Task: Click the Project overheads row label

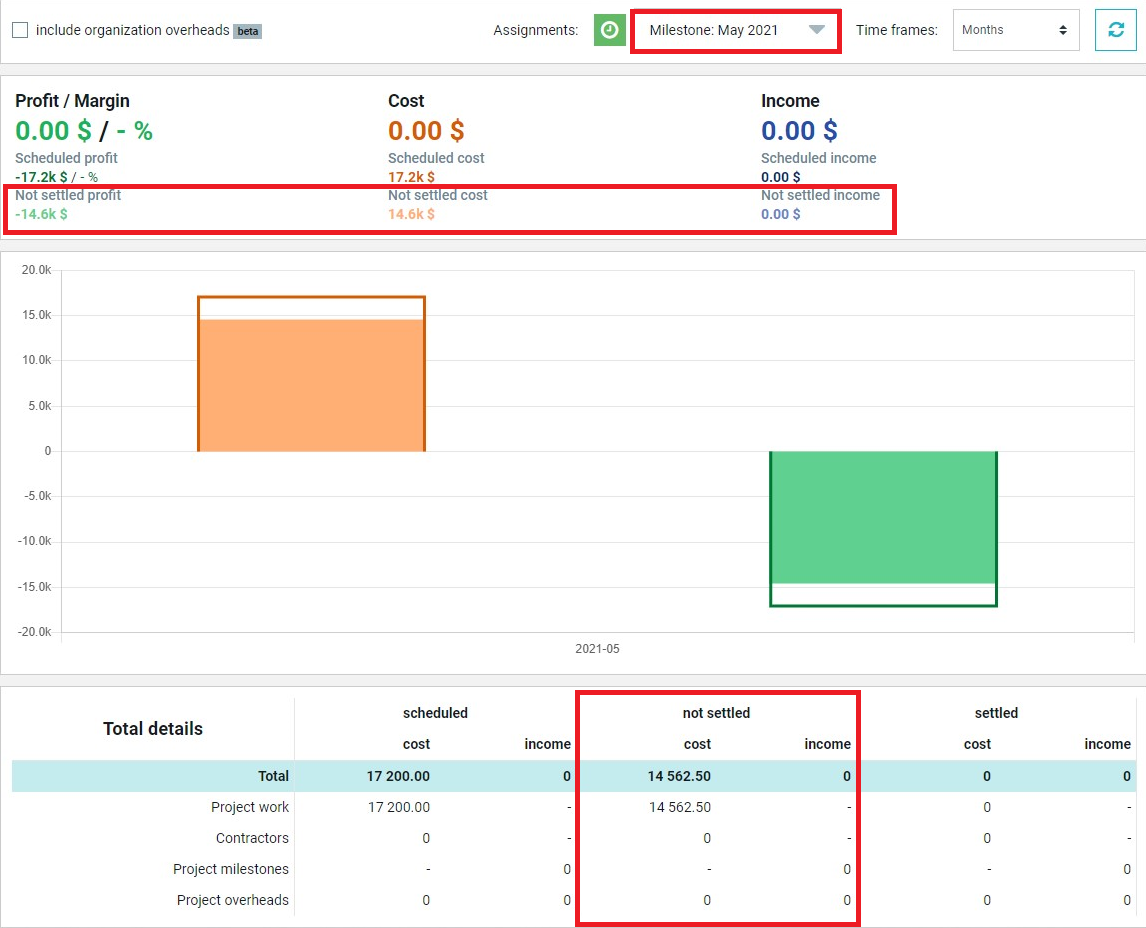Action: [x=232, y=900]
